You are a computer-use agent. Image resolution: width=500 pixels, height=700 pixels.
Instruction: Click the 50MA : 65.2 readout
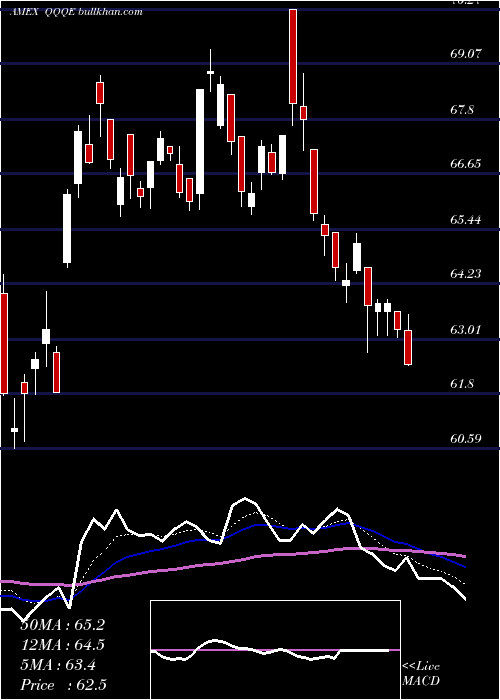62,625
